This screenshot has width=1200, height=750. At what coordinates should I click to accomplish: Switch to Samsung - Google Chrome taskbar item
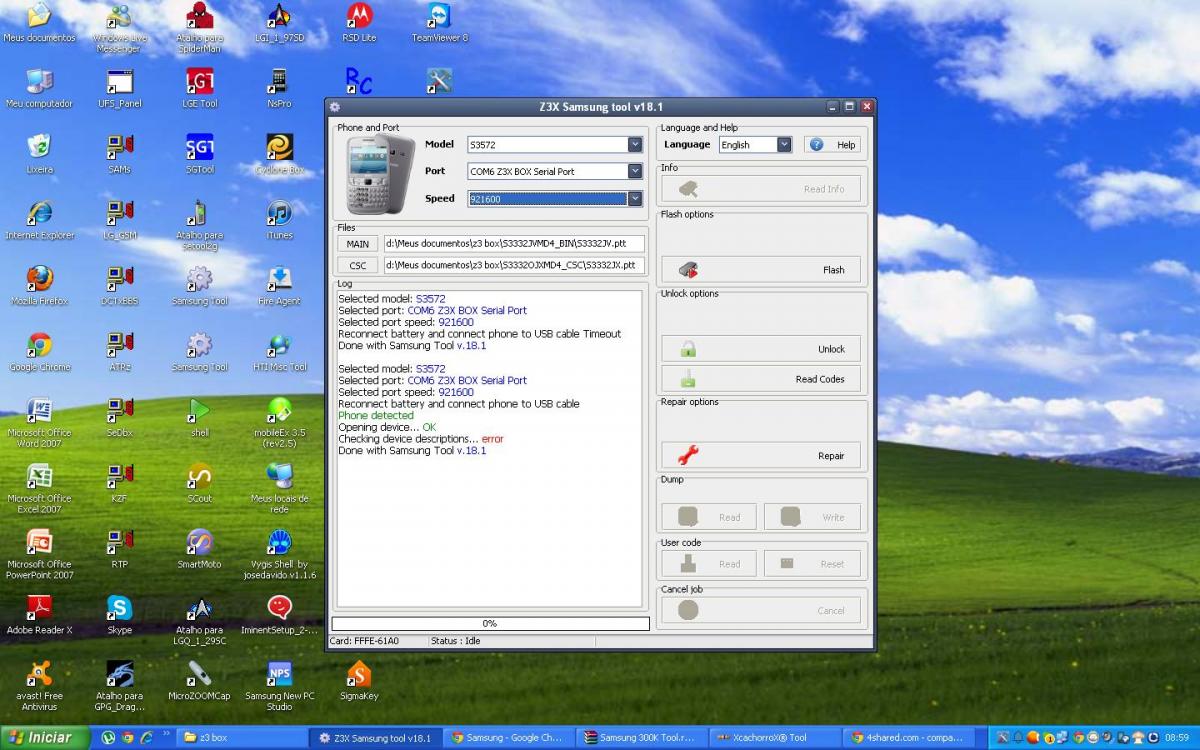[x=508, y=738]
